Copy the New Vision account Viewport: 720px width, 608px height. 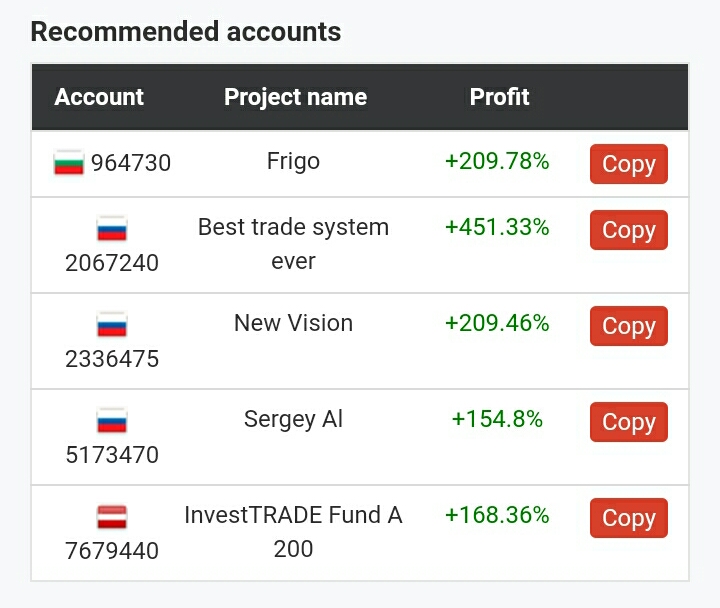point(629,326)
